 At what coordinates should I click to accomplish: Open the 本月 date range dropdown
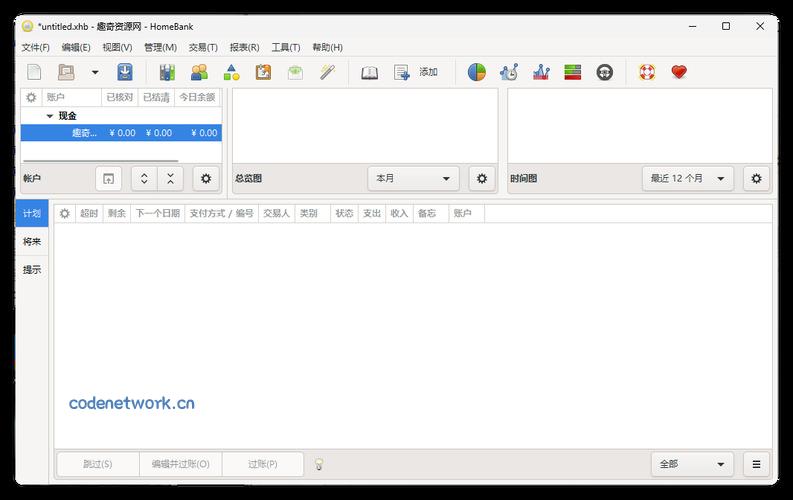(413, 178)
